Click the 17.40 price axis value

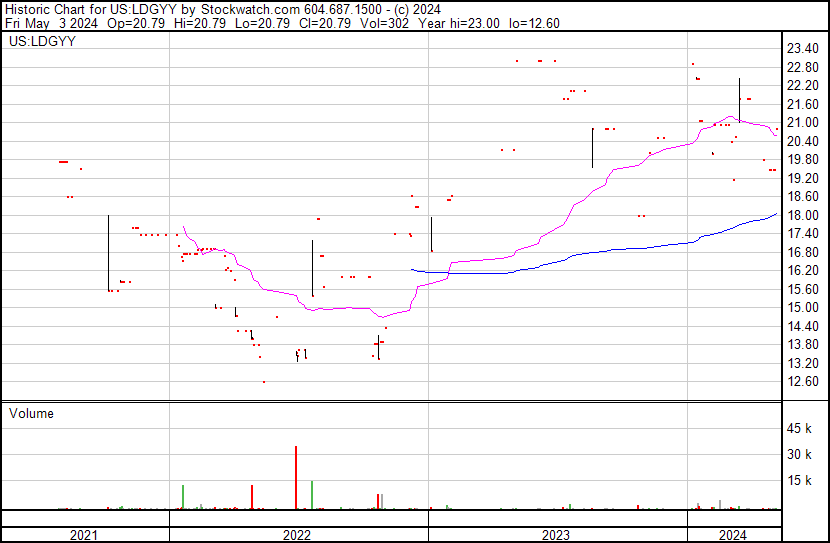pos(802,233)
